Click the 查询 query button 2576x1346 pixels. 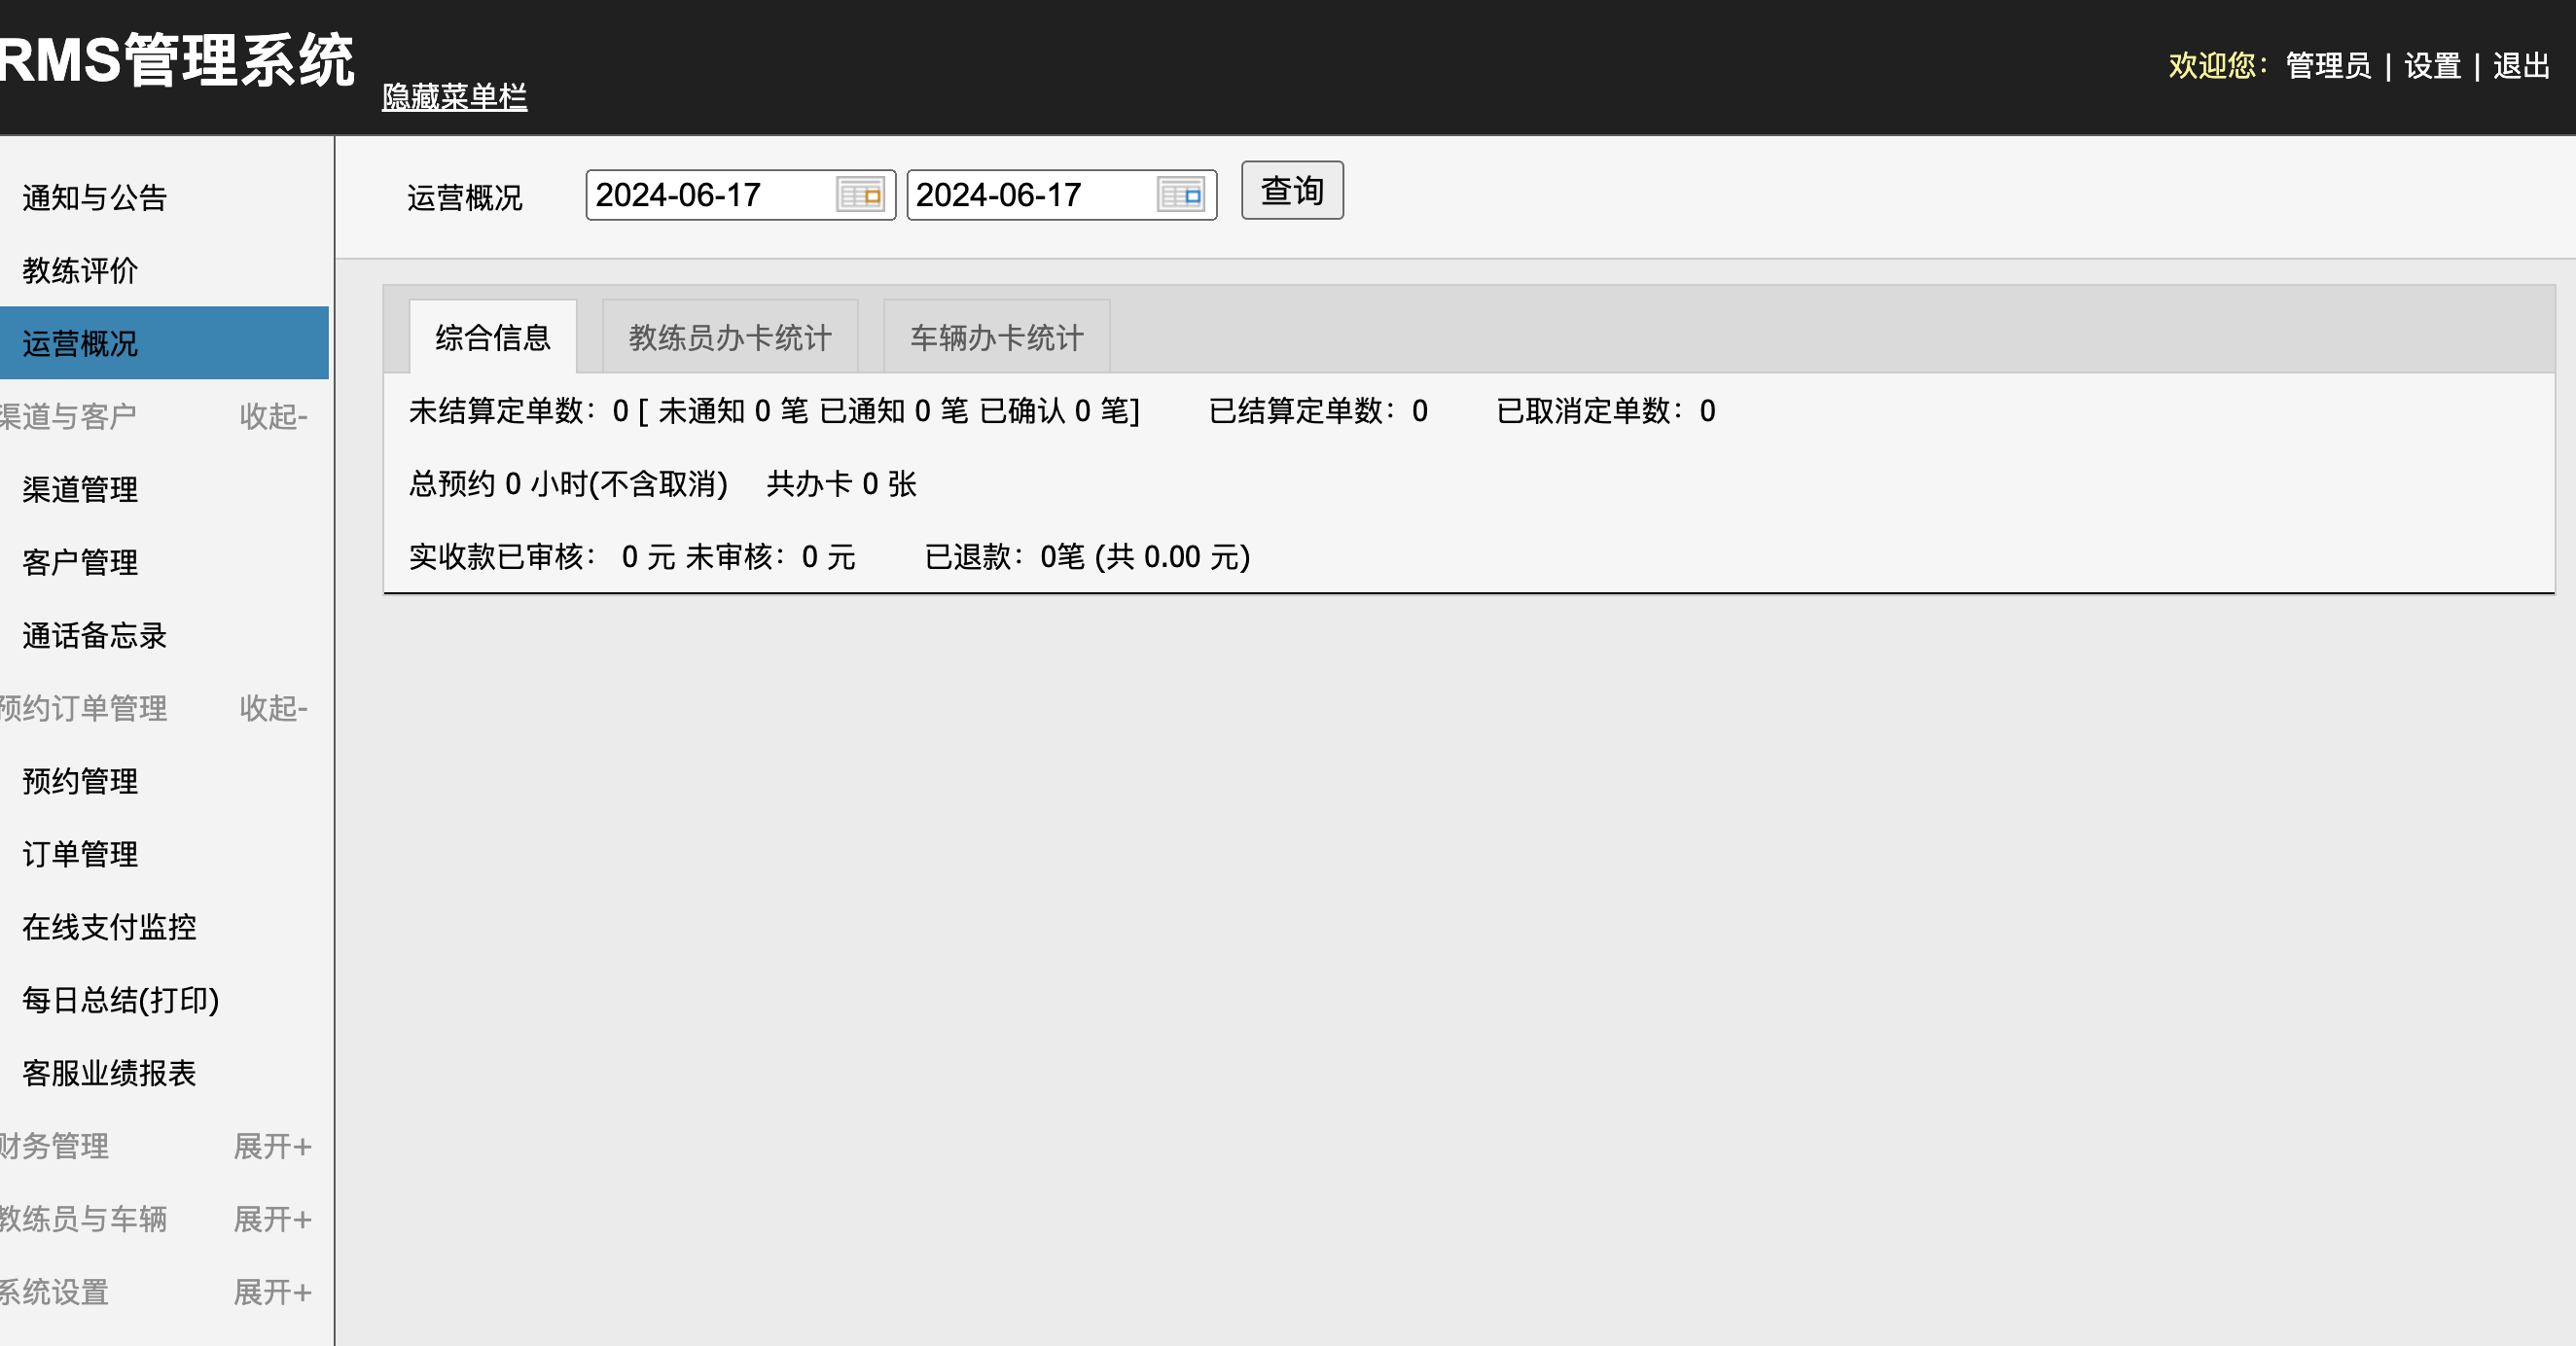tap(1291, 190)
